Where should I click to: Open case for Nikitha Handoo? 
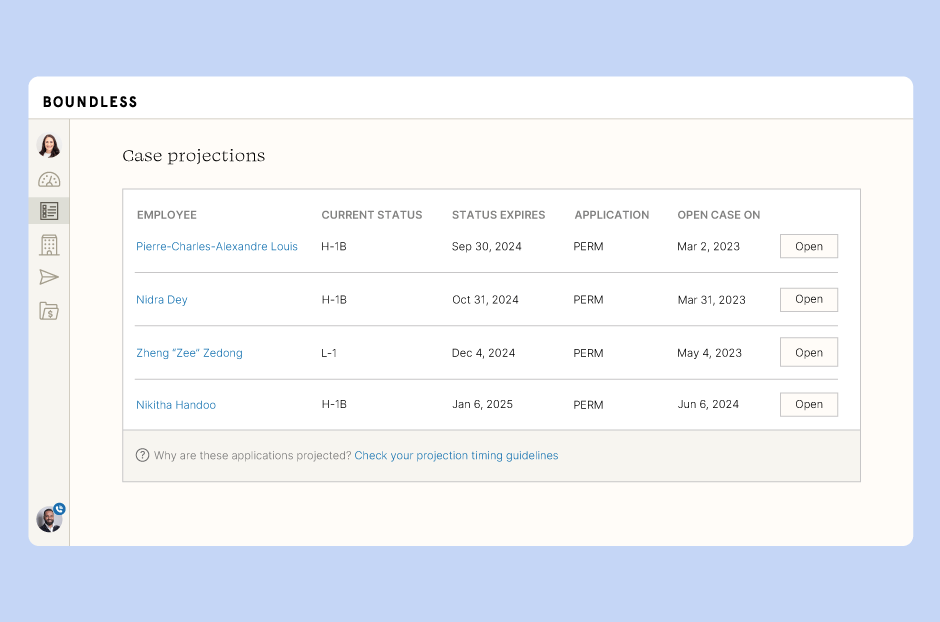tap(809, 404)
